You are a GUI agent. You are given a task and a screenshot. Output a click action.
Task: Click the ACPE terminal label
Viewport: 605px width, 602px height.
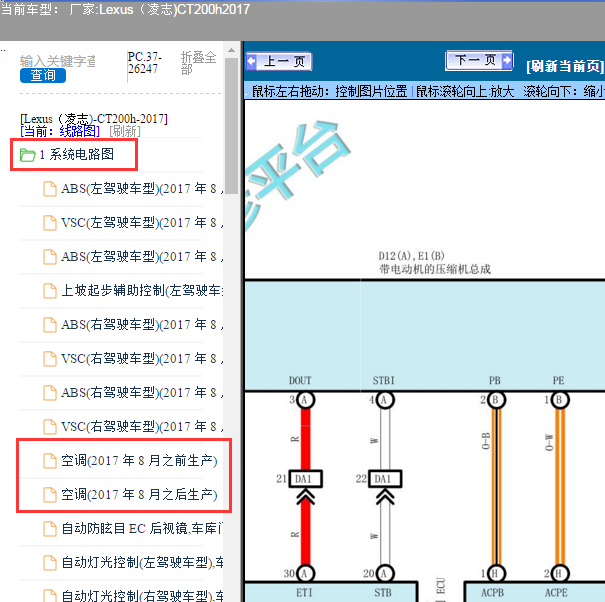tap(556, 593)
